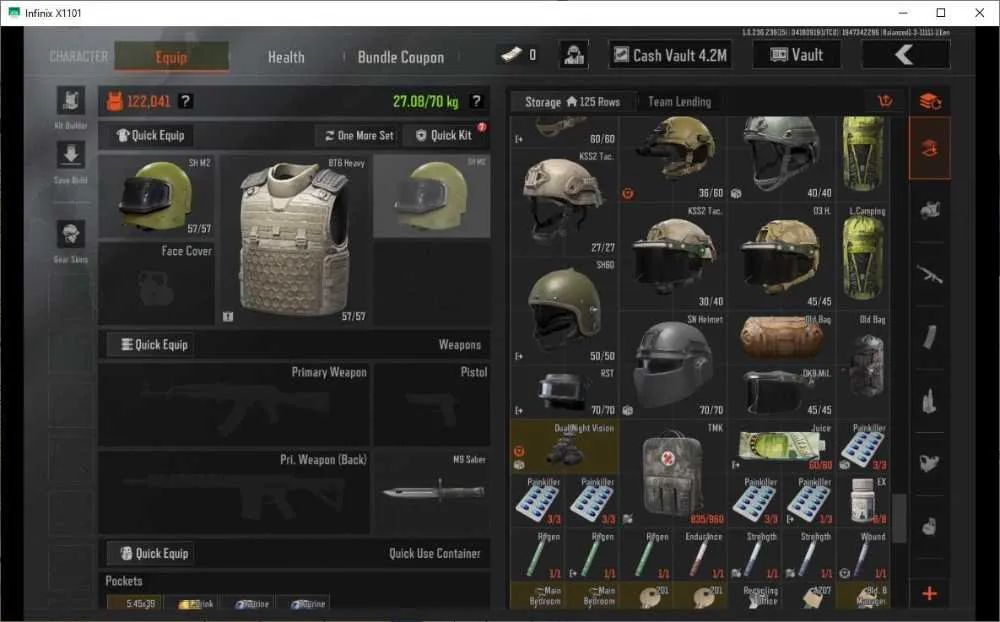
Task: Click the cash banknote icon showing 0
Action: (x=511, y=55)
